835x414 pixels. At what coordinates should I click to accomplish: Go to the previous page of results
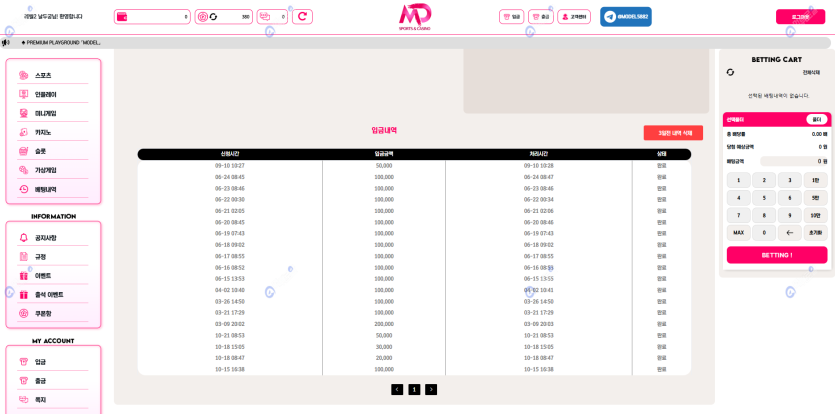click(397, 390)
